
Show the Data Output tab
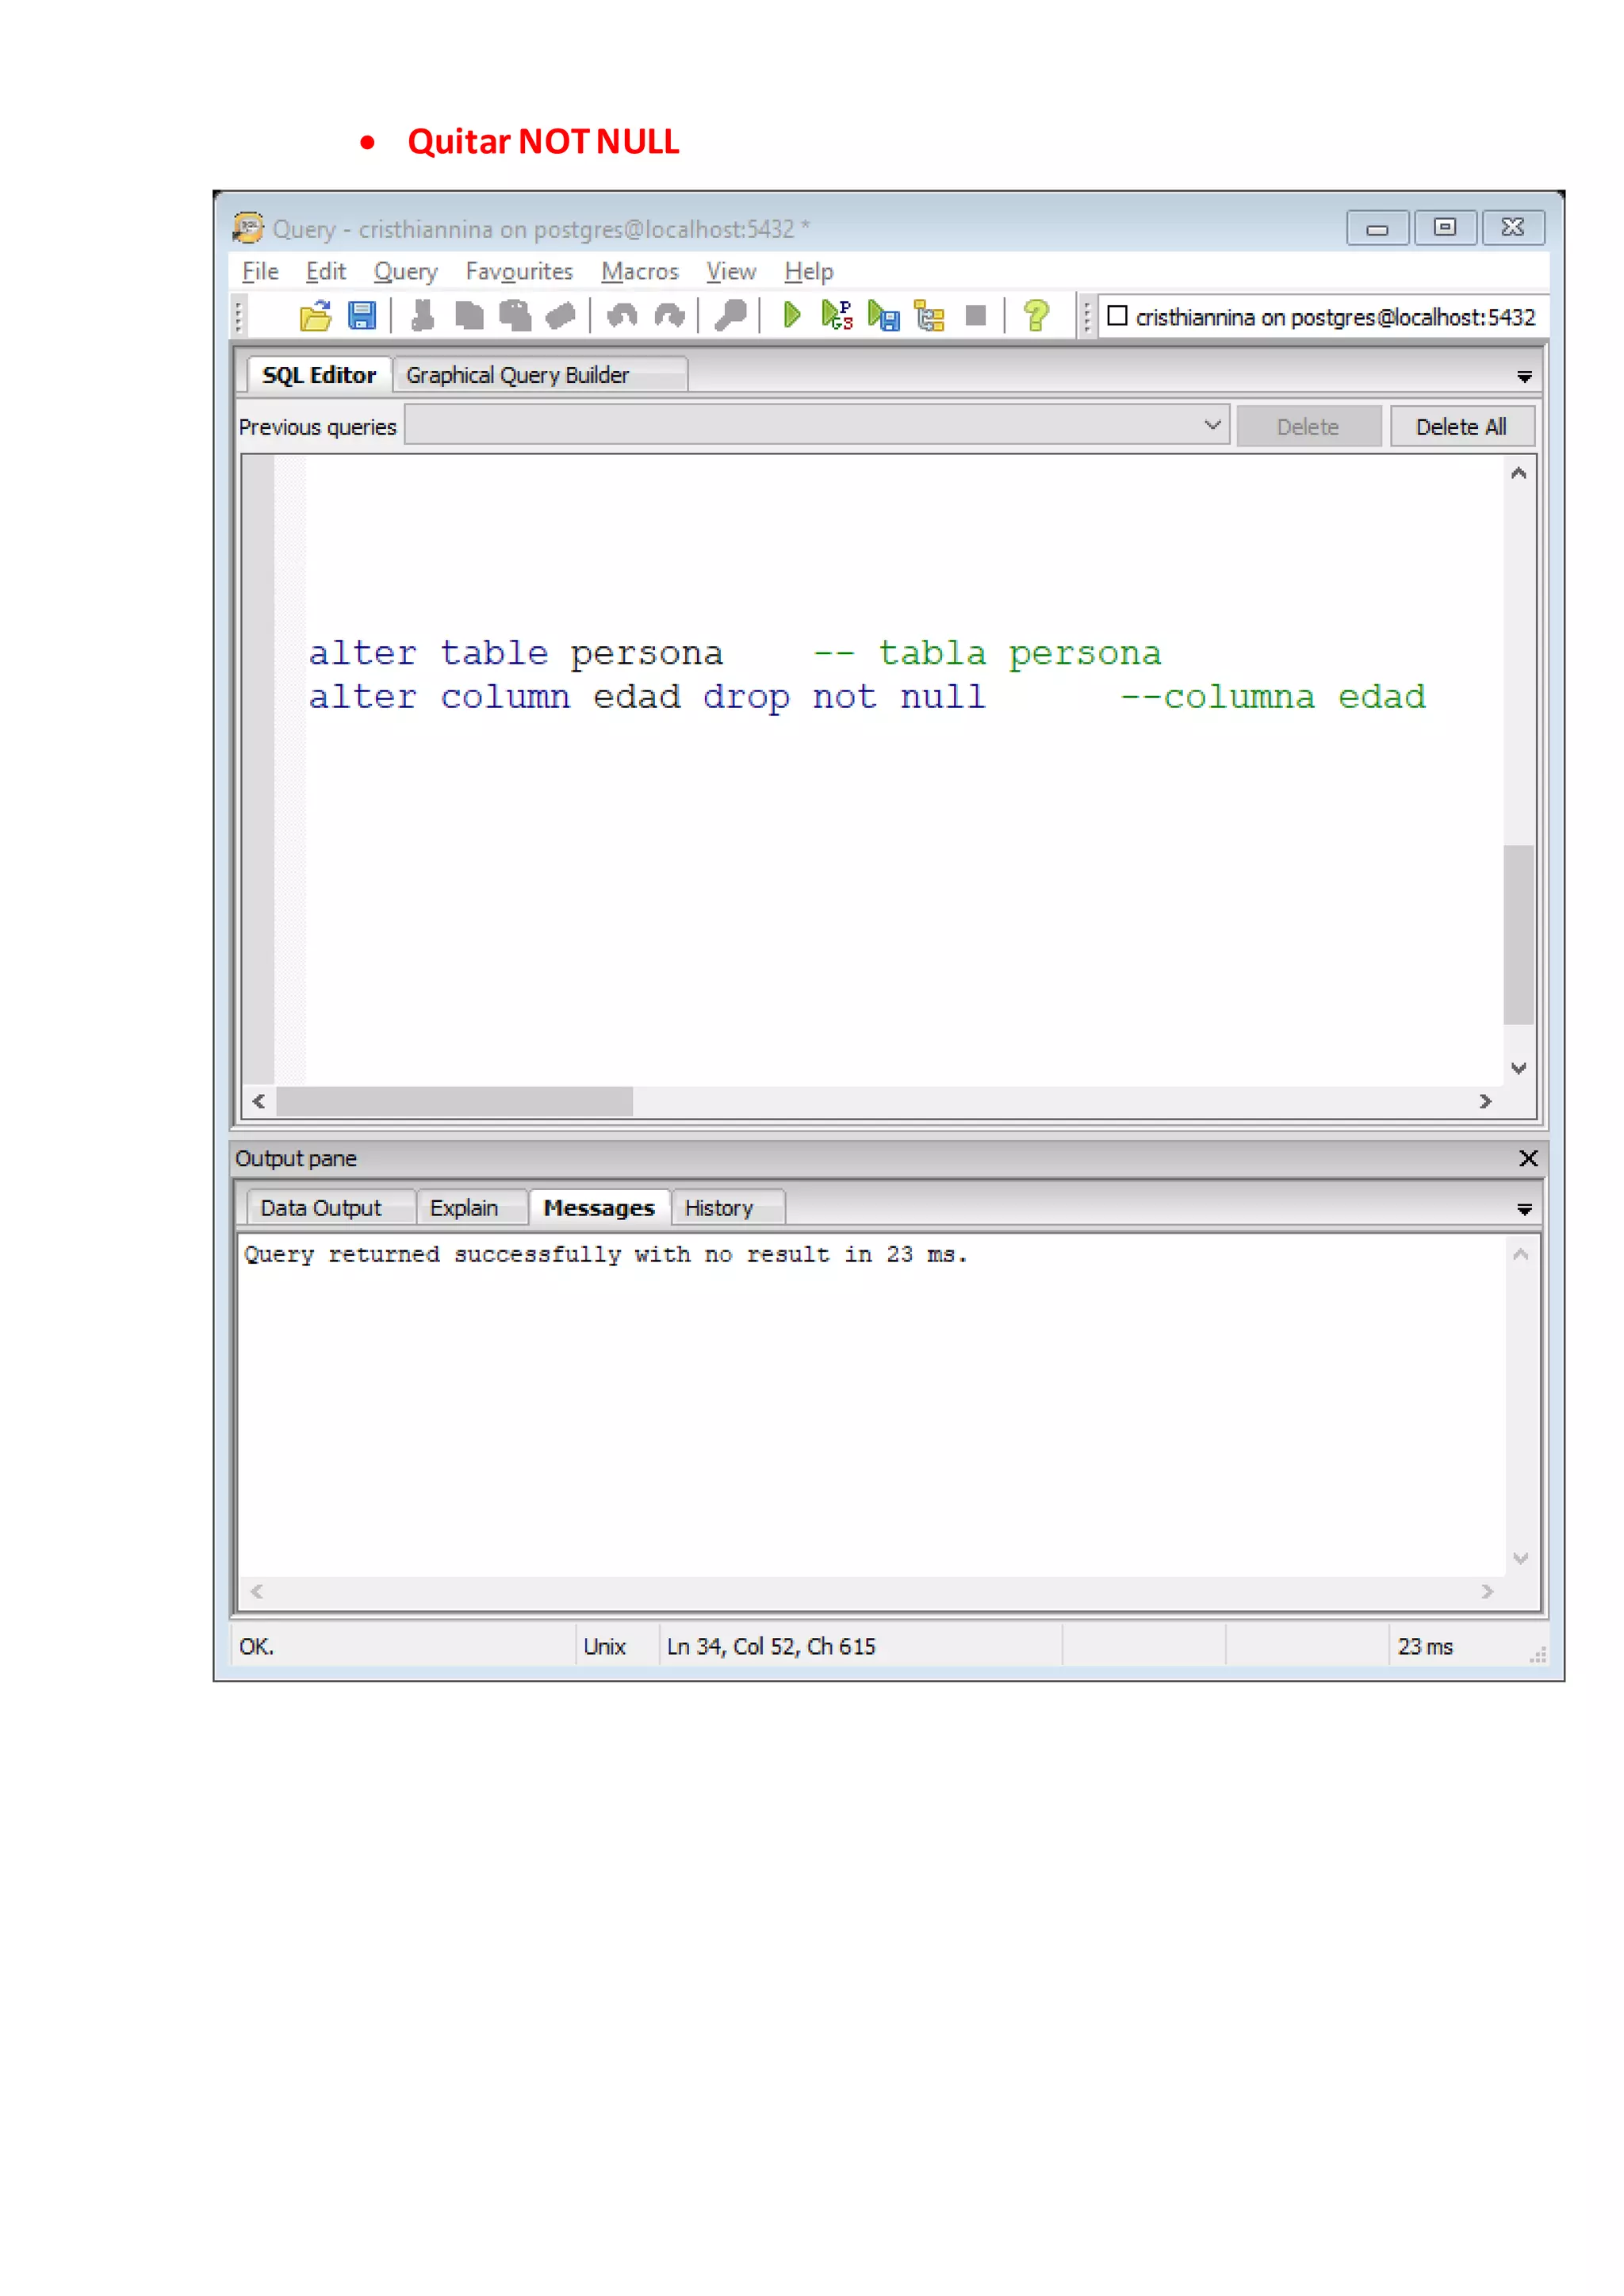(331, 1208)
